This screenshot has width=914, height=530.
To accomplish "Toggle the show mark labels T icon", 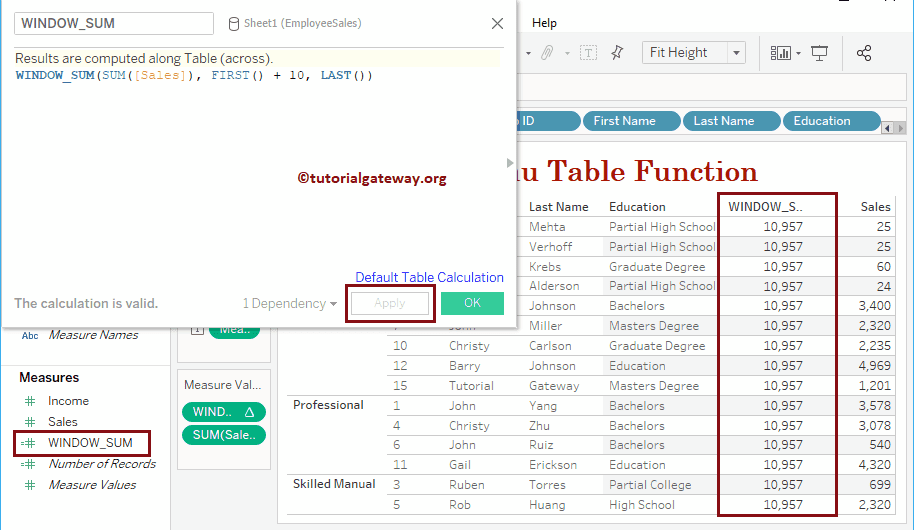I will 588,53.
